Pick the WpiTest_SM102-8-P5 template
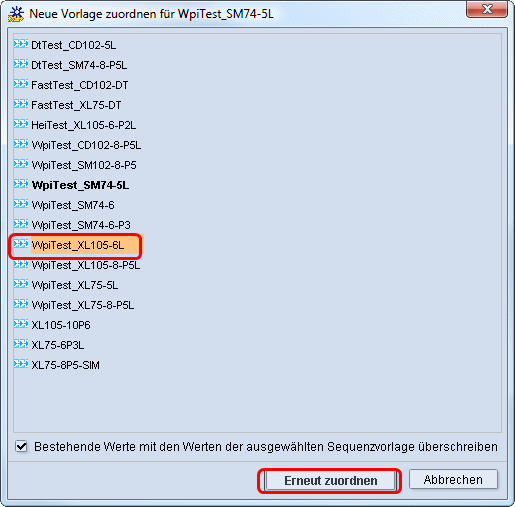The height and width of the screenshot is (507, 515). pos(84,165)
